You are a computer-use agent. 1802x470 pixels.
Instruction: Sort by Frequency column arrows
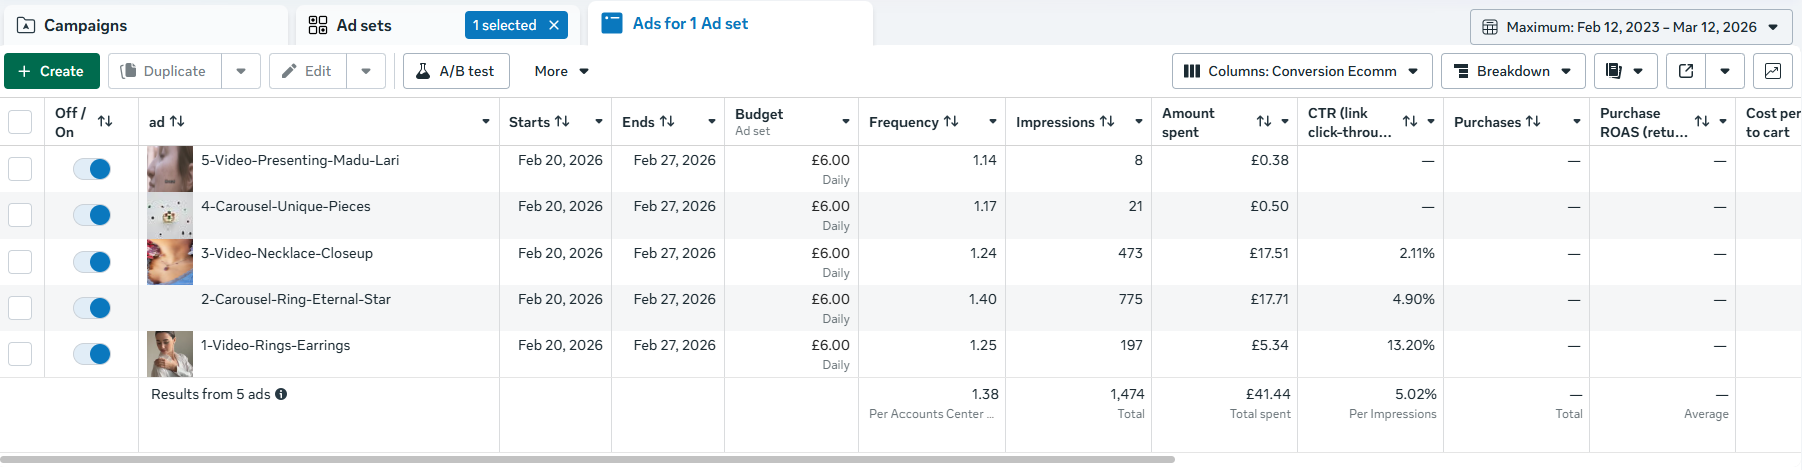click(x=951, y=121)
